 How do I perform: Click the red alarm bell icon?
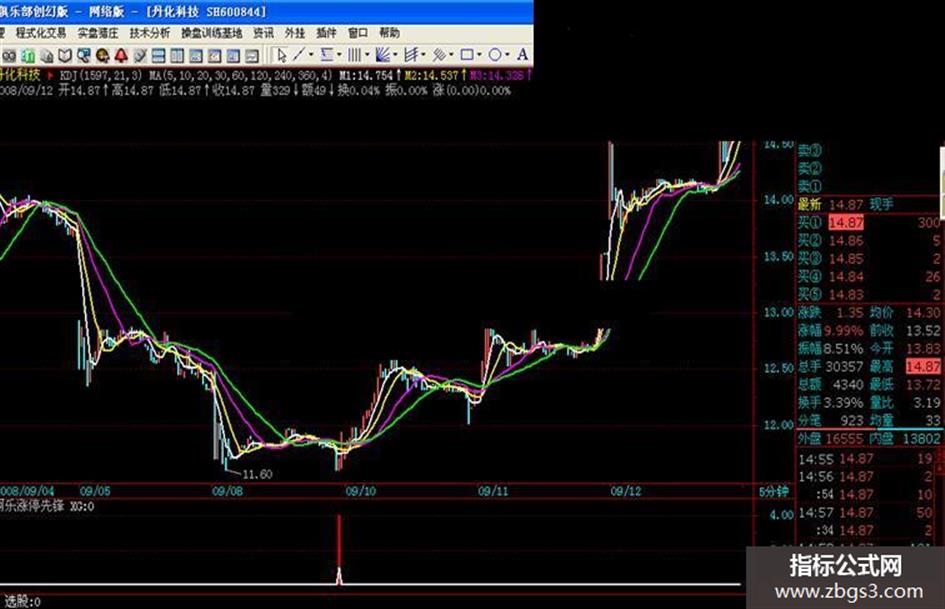[121, 56]
